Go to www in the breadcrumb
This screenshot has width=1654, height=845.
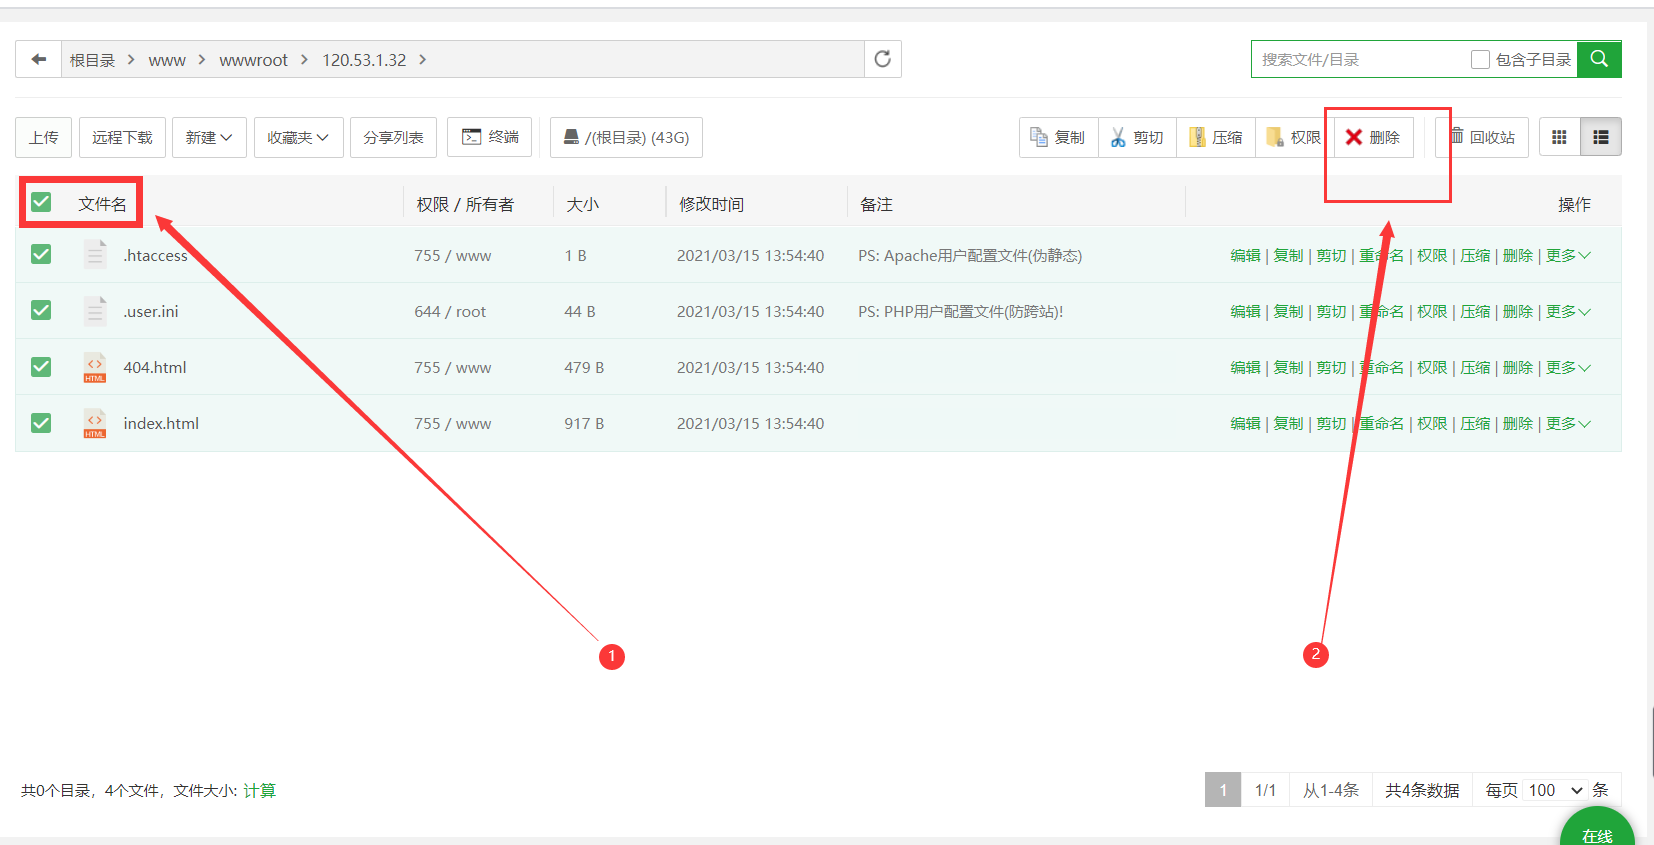coord(167,60)
